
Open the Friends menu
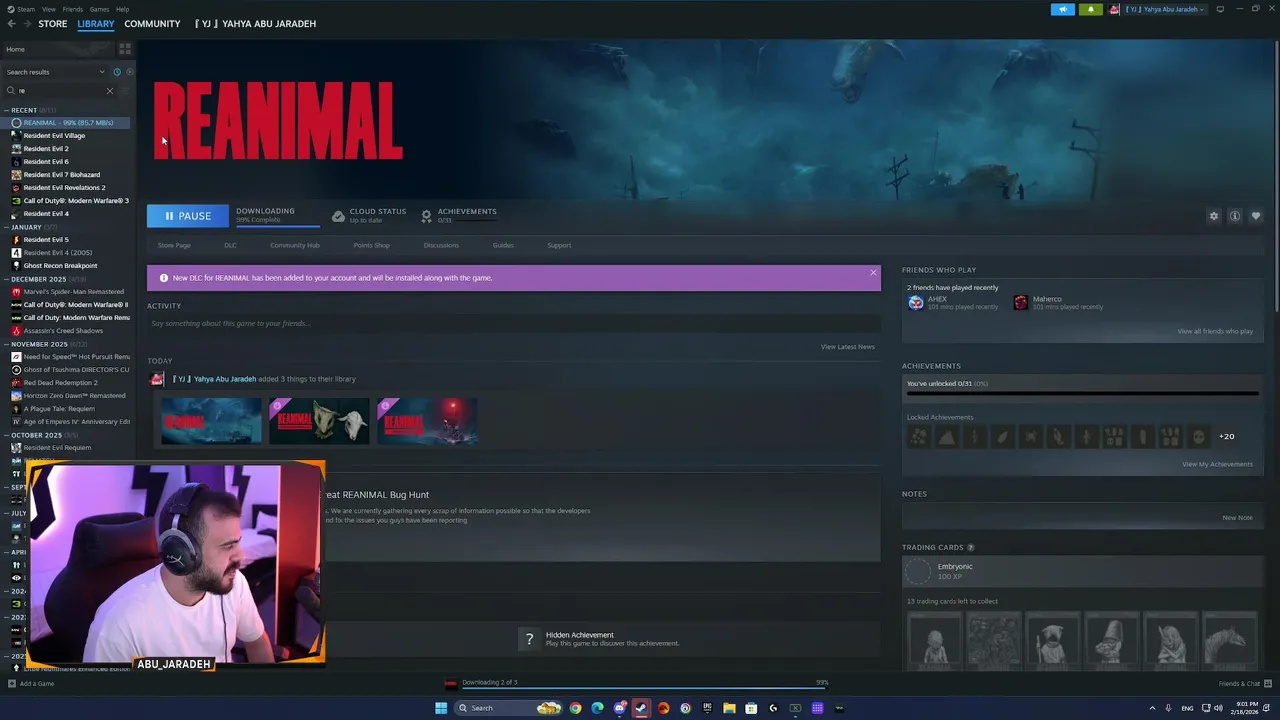coord(73,9)
